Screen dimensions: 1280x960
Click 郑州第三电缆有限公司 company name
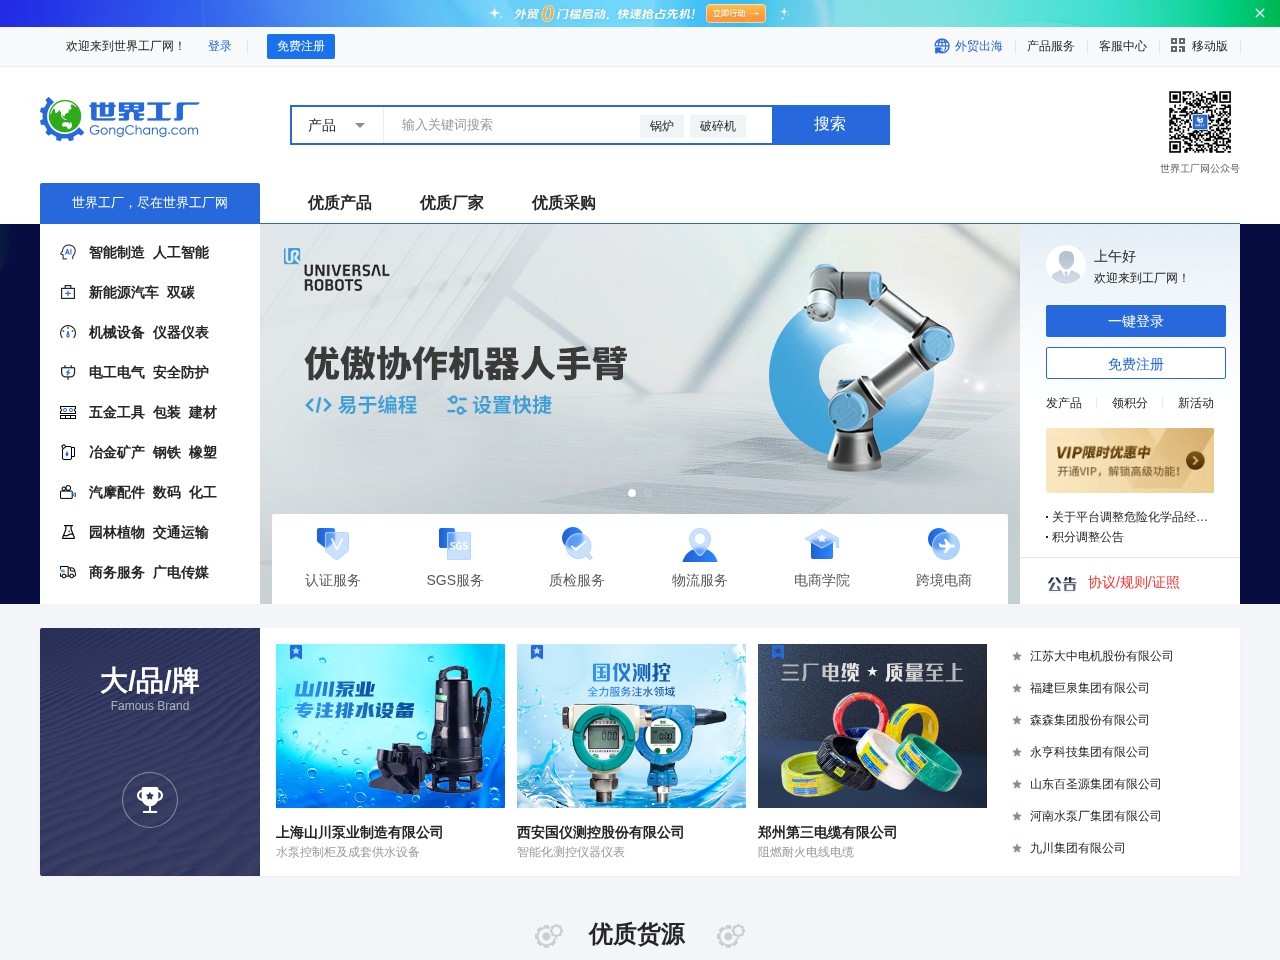[x=828, y=832]
